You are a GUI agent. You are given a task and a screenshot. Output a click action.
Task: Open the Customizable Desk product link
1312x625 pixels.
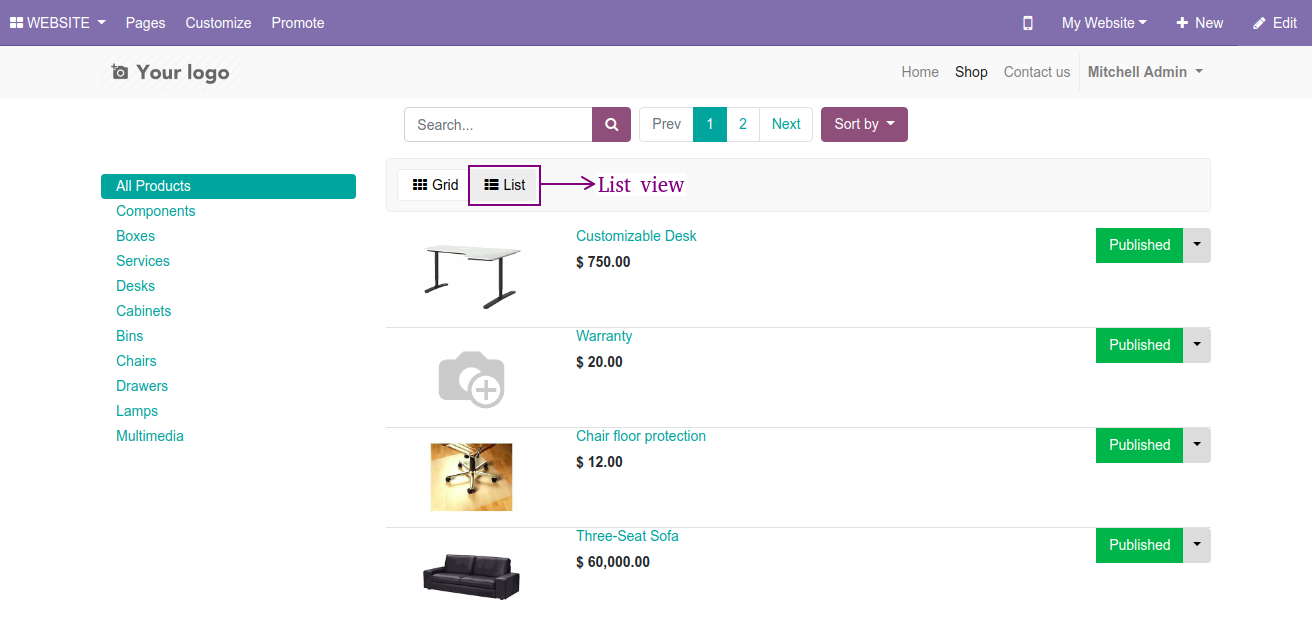(x=636, y=236)
